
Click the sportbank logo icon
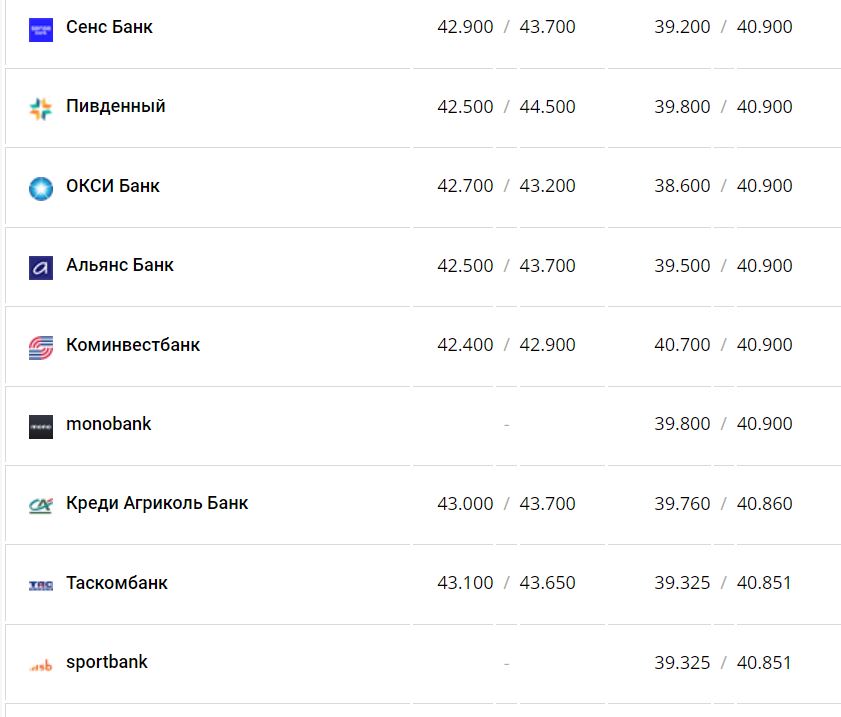pos(41,664)
